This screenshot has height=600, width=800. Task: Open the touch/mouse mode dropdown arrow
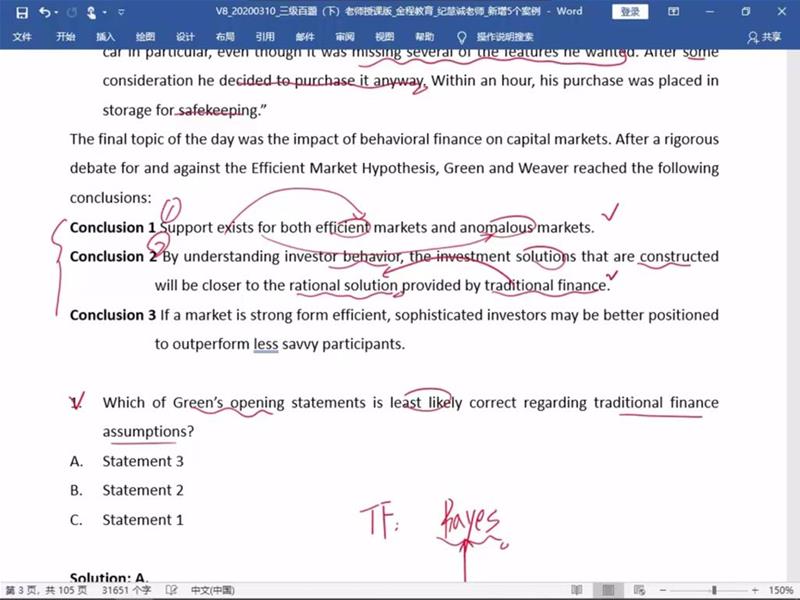pyautogui.click(x=105, y=12)
